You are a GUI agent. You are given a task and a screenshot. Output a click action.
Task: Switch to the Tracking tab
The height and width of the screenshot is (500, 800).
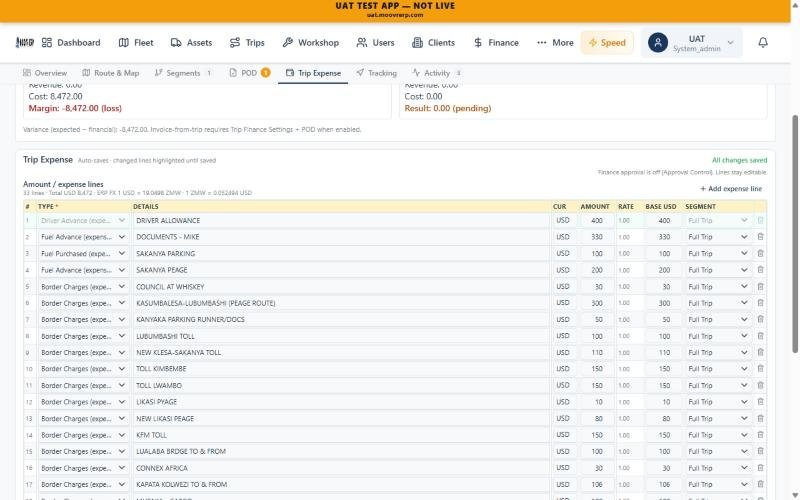(377, 73)
